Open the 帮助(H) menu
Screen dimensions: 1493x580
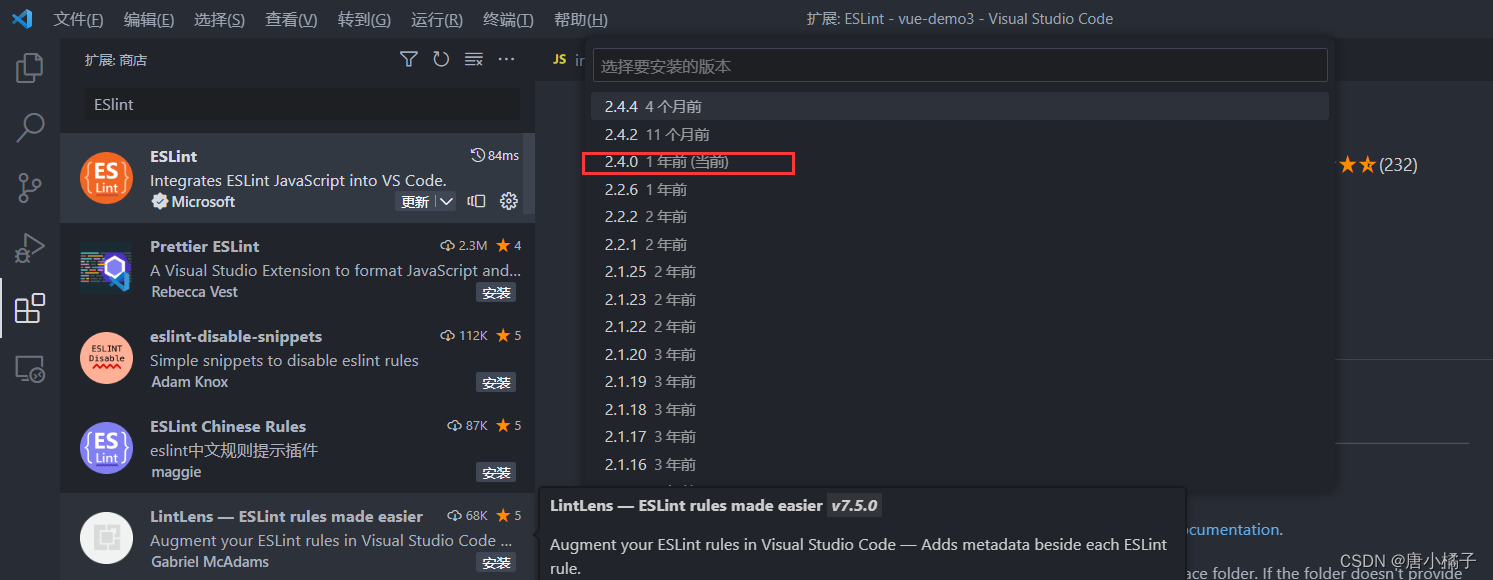coord(580,19)
